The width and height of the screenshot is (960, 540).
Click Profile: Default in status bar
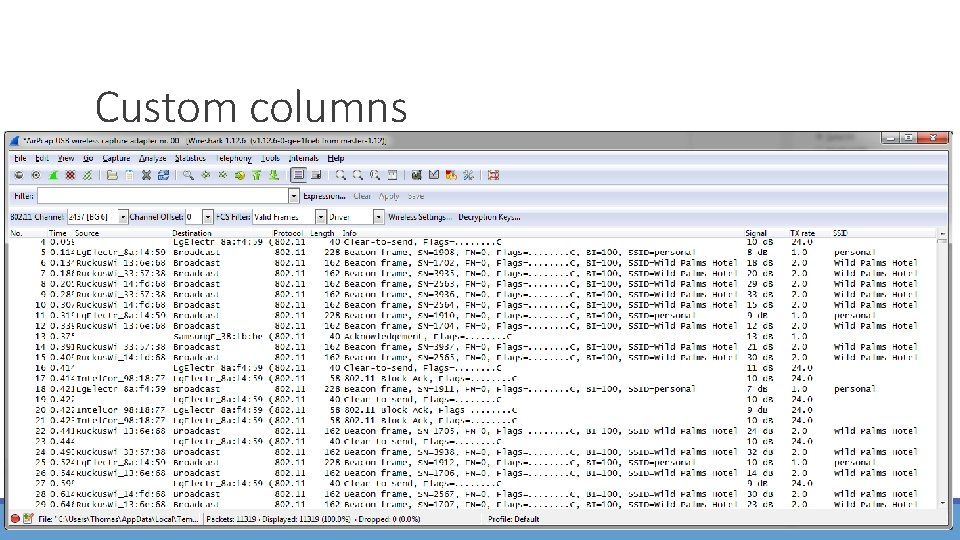(x=514, y=519)
